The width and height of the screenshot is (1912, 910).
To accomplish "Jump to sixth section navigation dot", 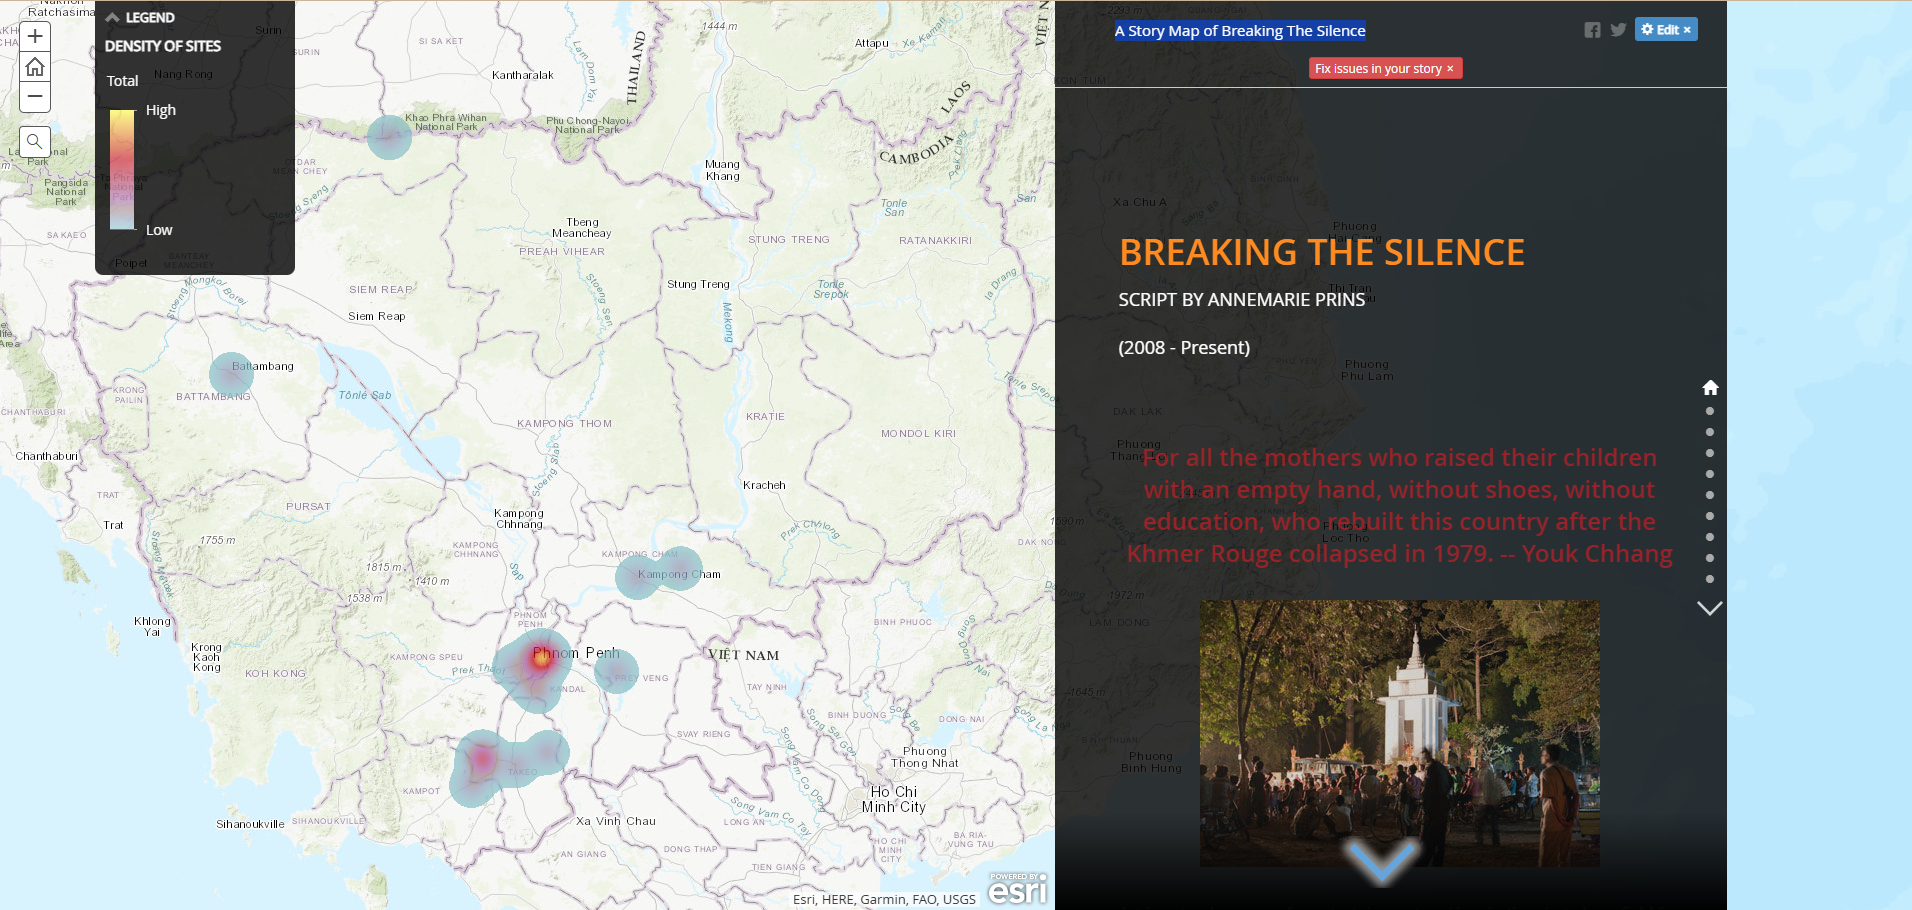I will click(x=1710, y=516).
